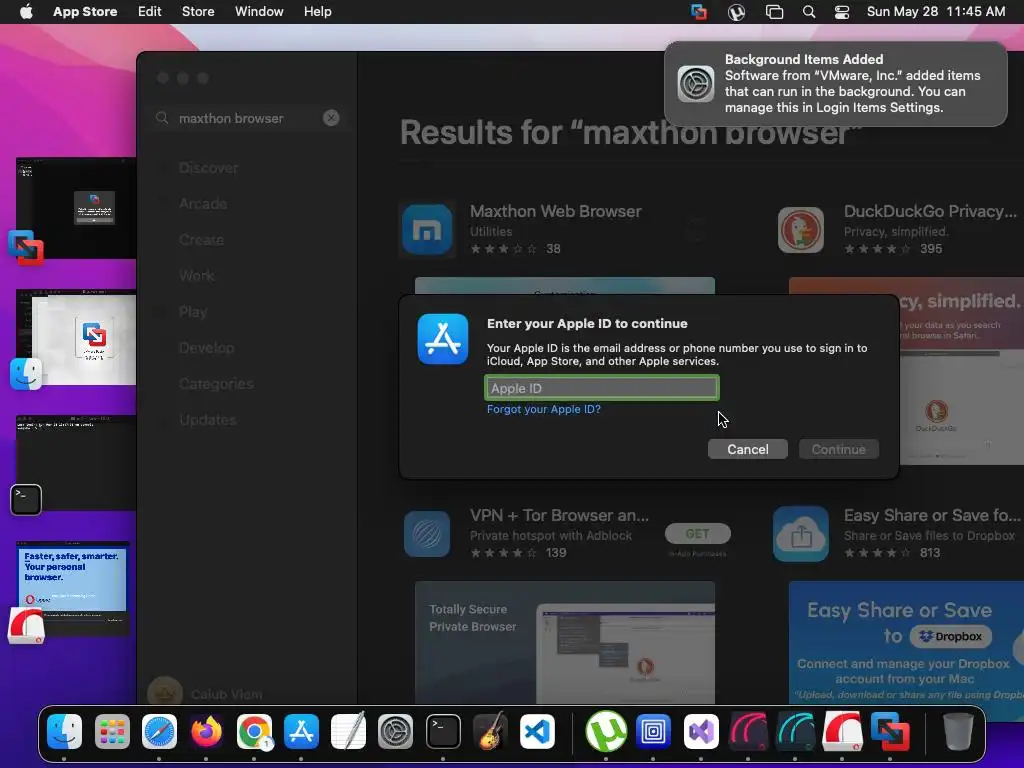Launch Visual Studio Code from the Dock
Screen dimensions: 1024x768
point(537,731)
